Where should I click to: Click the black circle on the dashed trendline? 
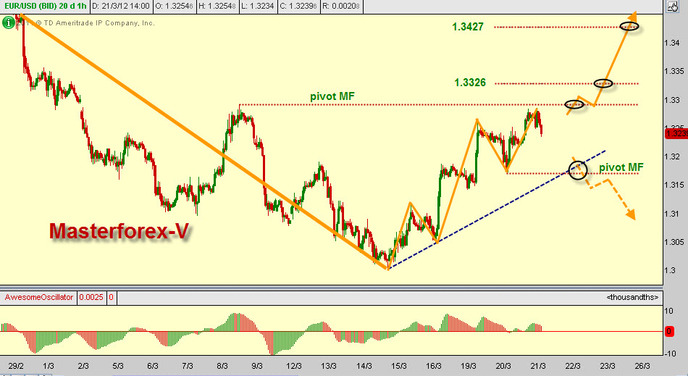coord(577,170)
